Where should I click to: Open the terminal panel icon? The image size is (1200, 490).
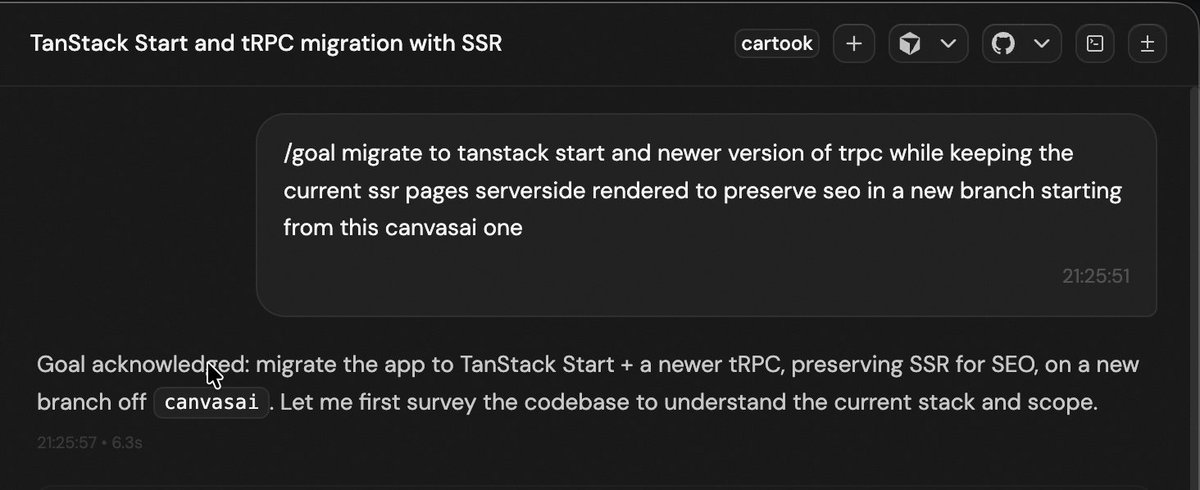[x=1095, y=44]
